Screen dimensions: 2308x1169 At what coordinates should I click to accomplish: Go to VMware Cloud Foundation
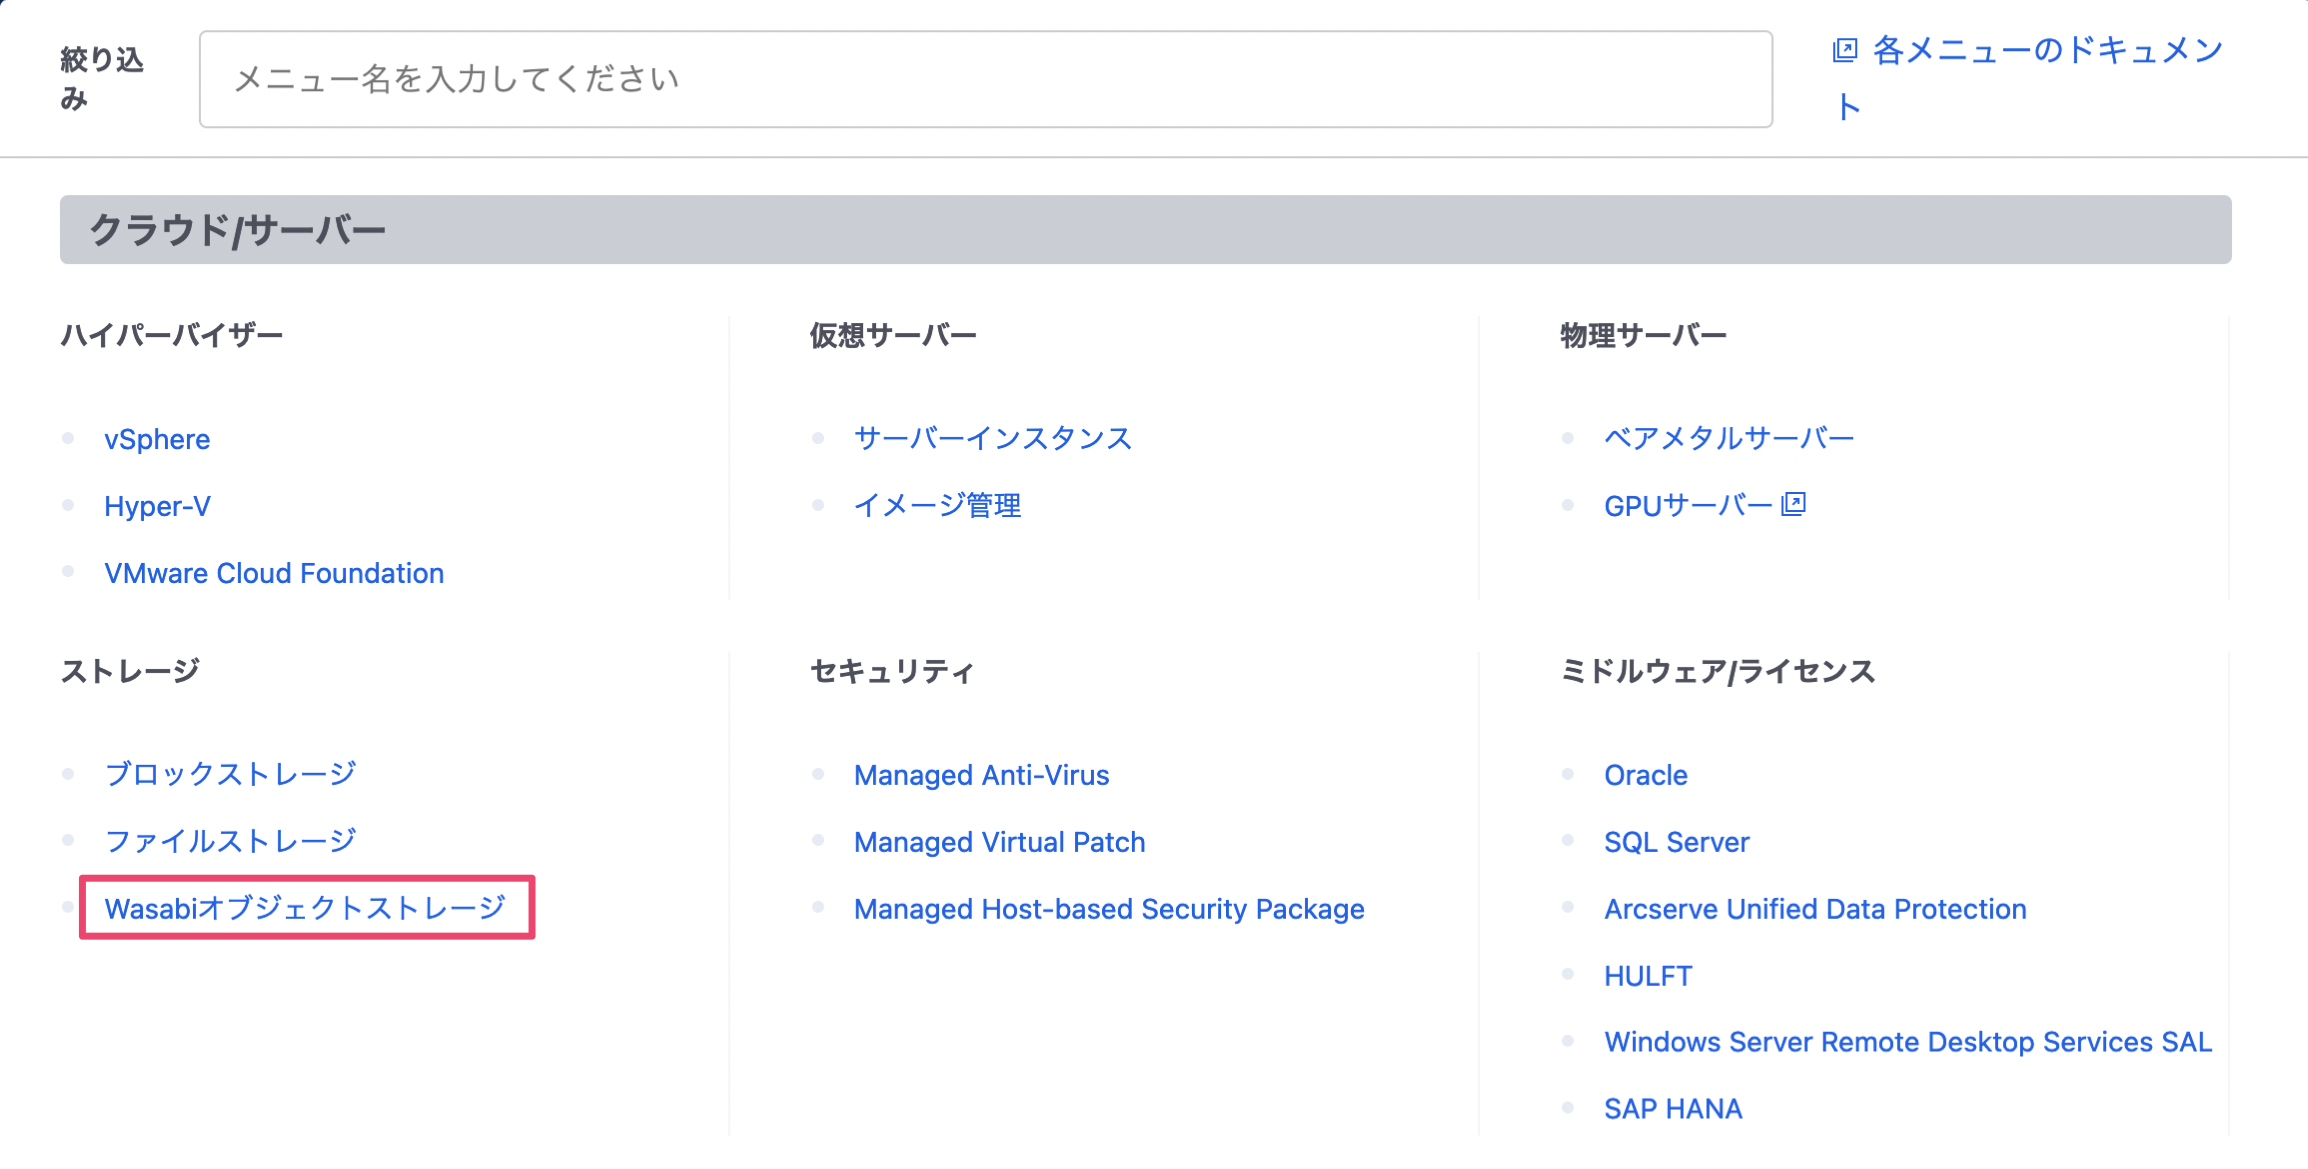pos(274,573)
